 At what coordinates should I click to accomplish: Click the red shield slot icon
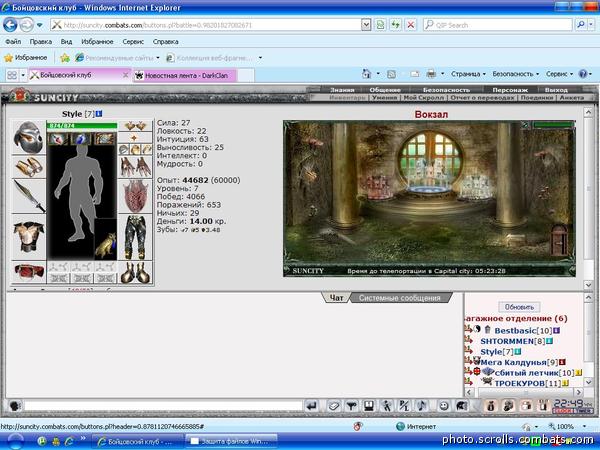click(x=135, y=196)
